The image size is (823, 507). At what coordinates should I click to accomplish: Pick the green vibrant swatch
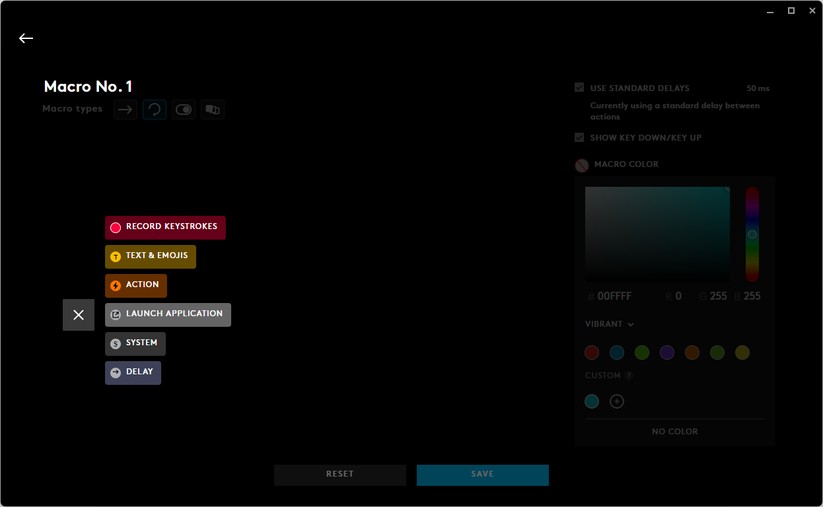(642, 353)
